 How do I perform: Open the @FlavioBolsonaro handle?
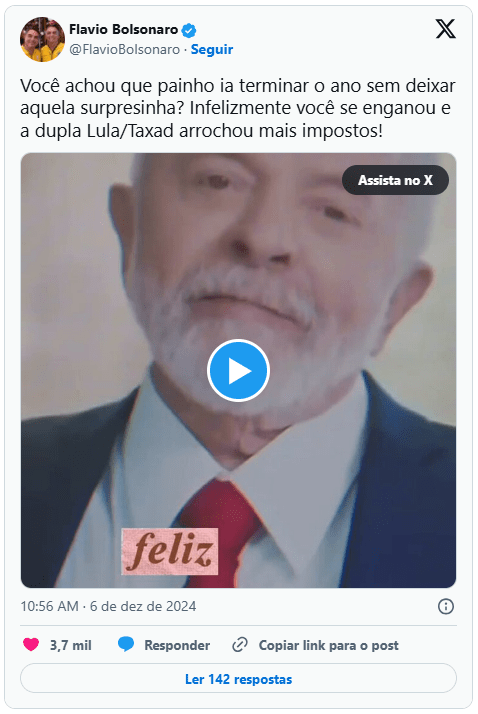point(124,49)
